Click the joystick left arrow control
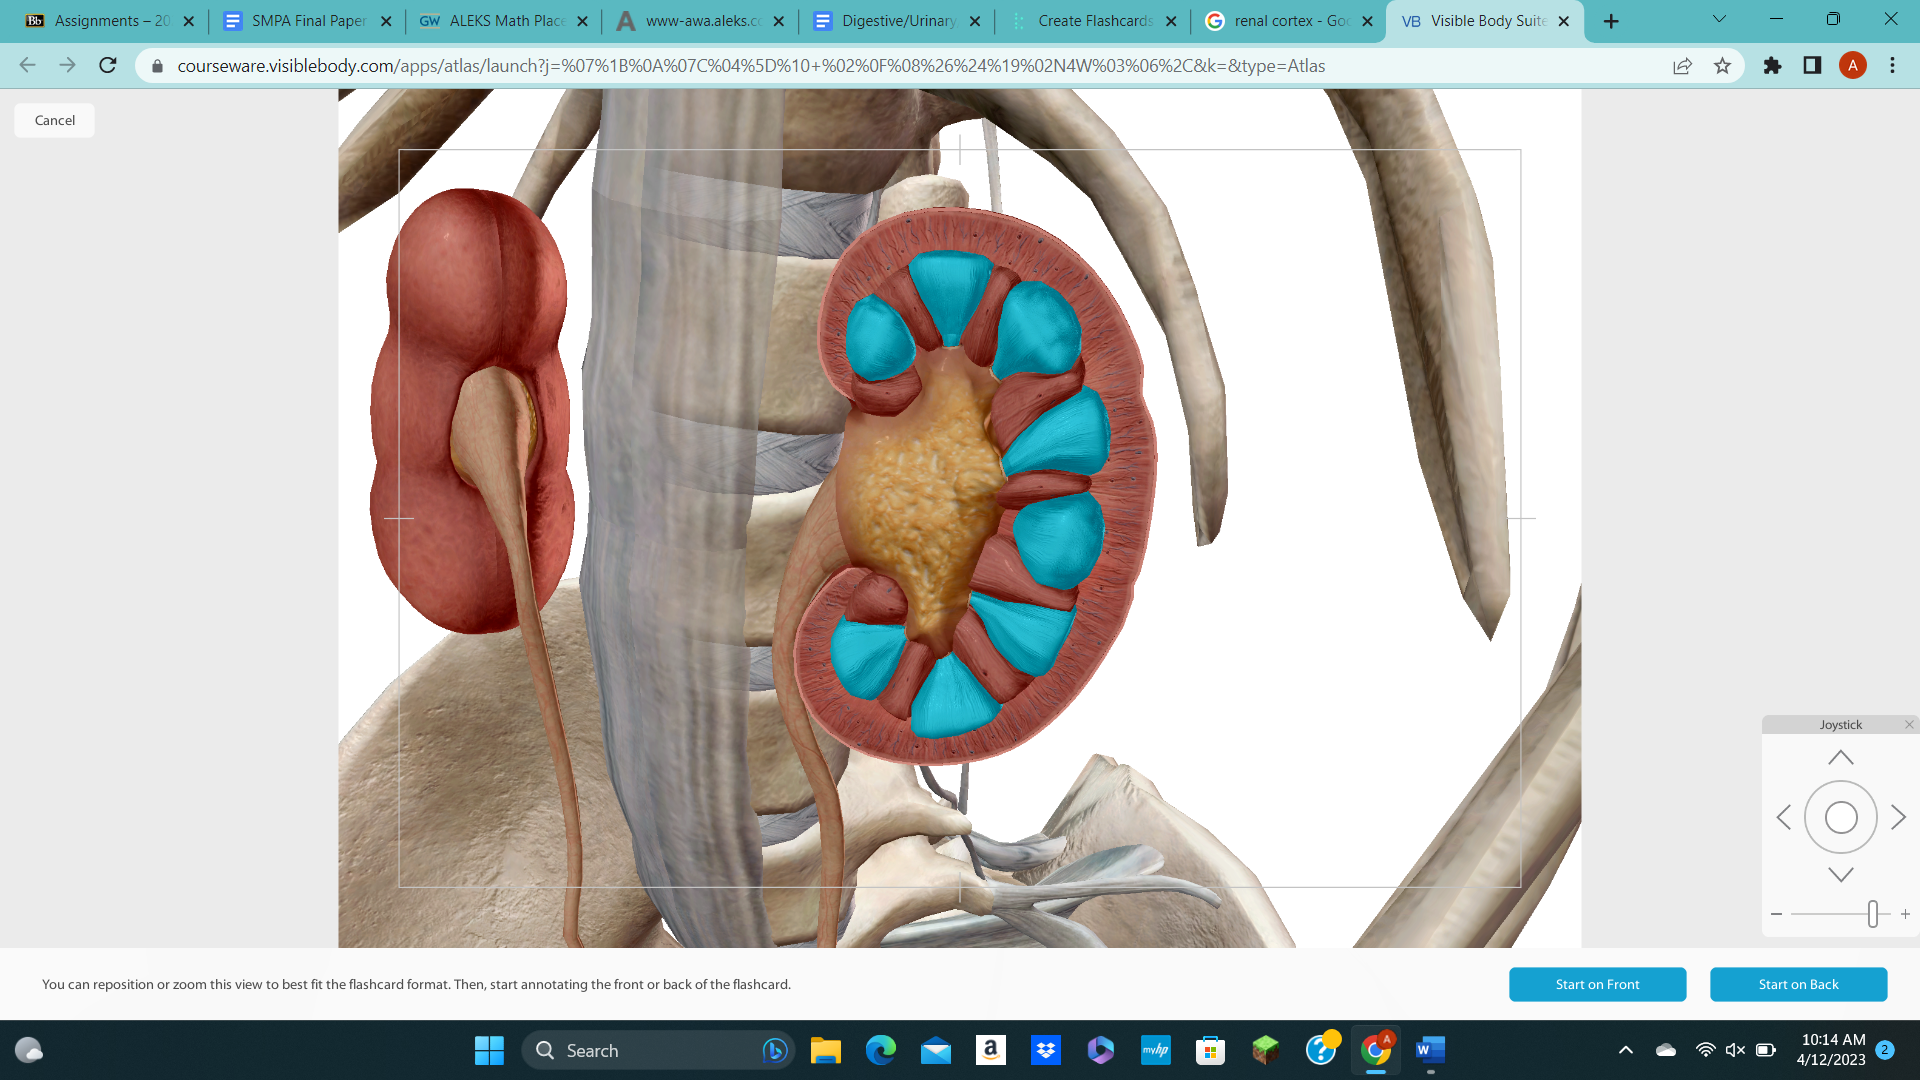This screenshot has width=1920, height=1080. coord(1785,817)
